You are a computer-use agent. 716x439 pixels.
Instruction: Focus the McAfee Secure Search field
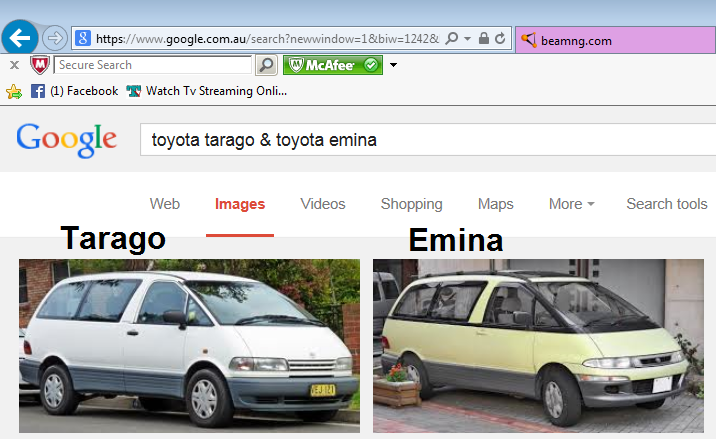coord(153,65)
